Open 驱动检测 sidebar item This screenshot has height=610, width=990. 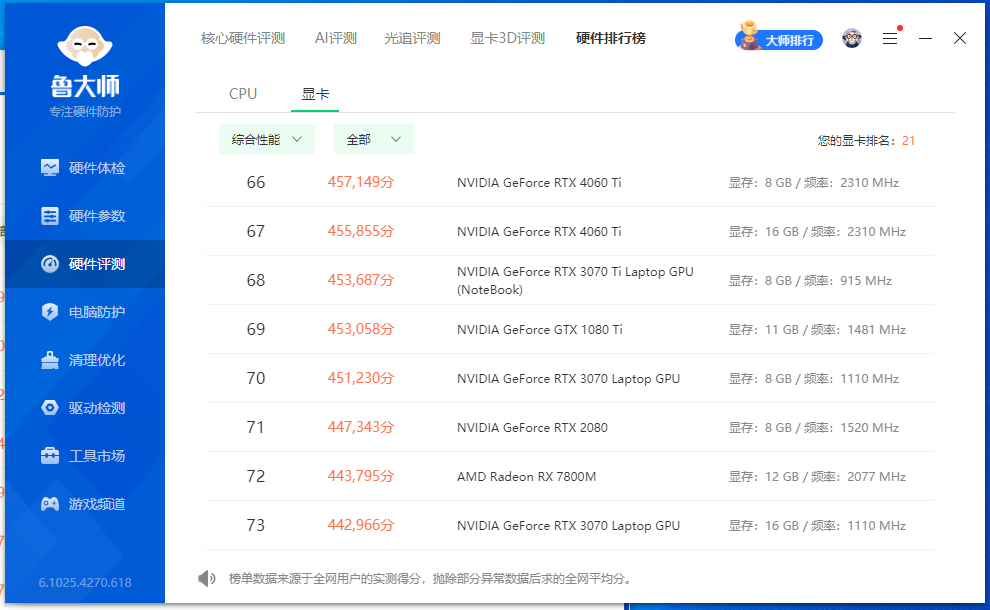pyautogui.click(x=85, y=408)
